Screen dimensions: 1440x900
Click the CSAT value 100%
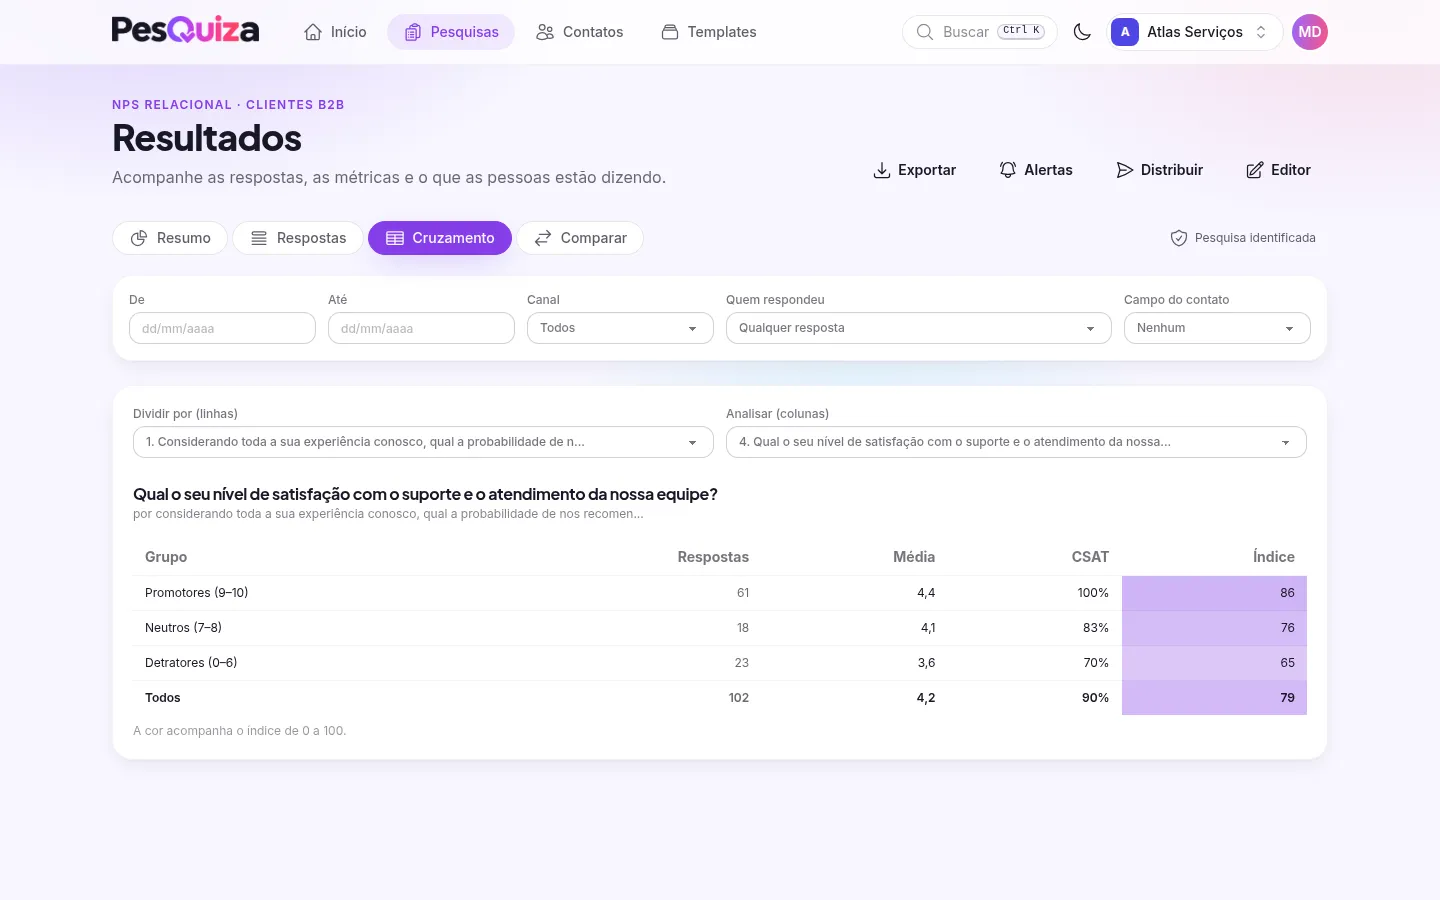(1093, 593)
